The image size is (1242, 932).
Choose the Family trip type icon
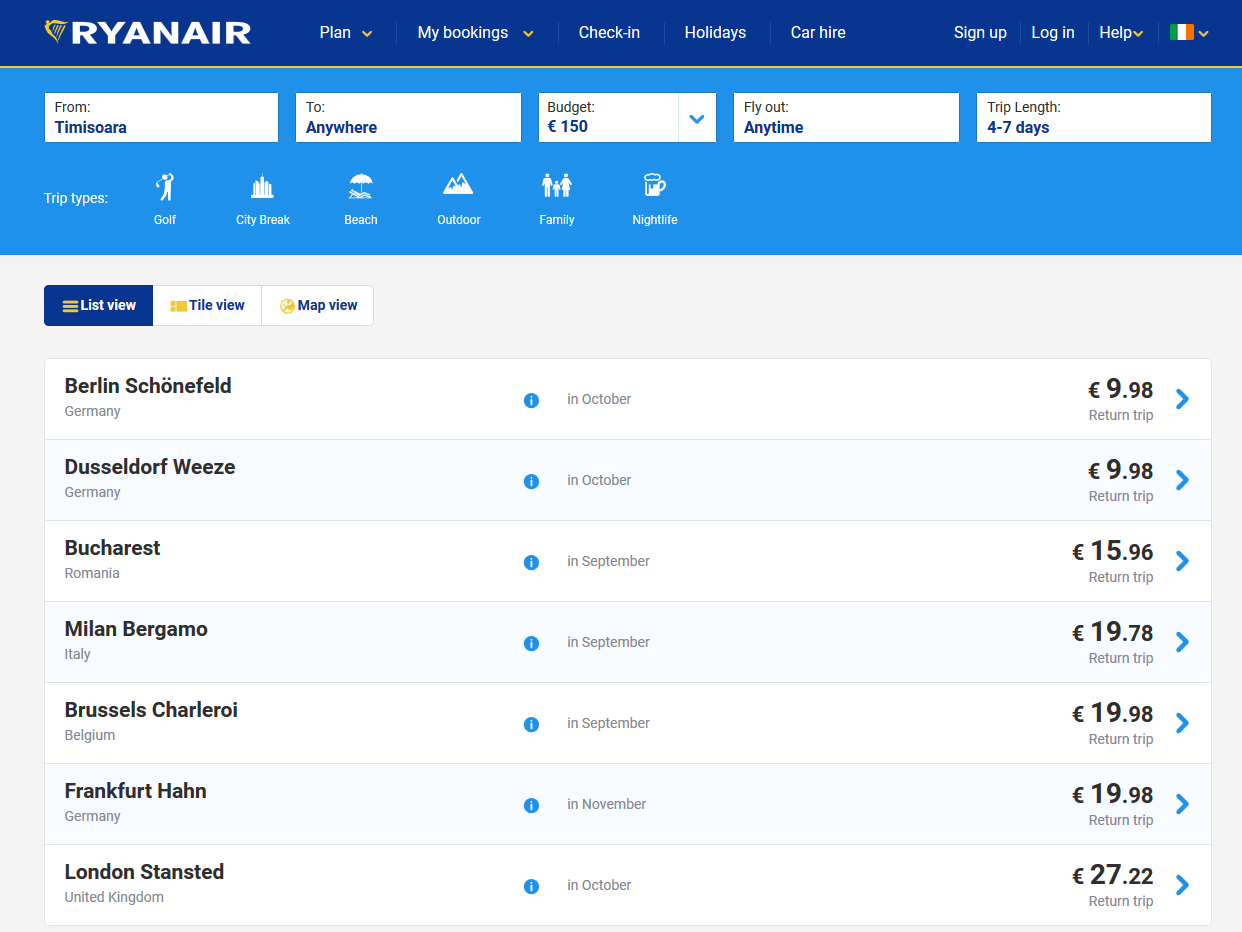coord(556,186)
